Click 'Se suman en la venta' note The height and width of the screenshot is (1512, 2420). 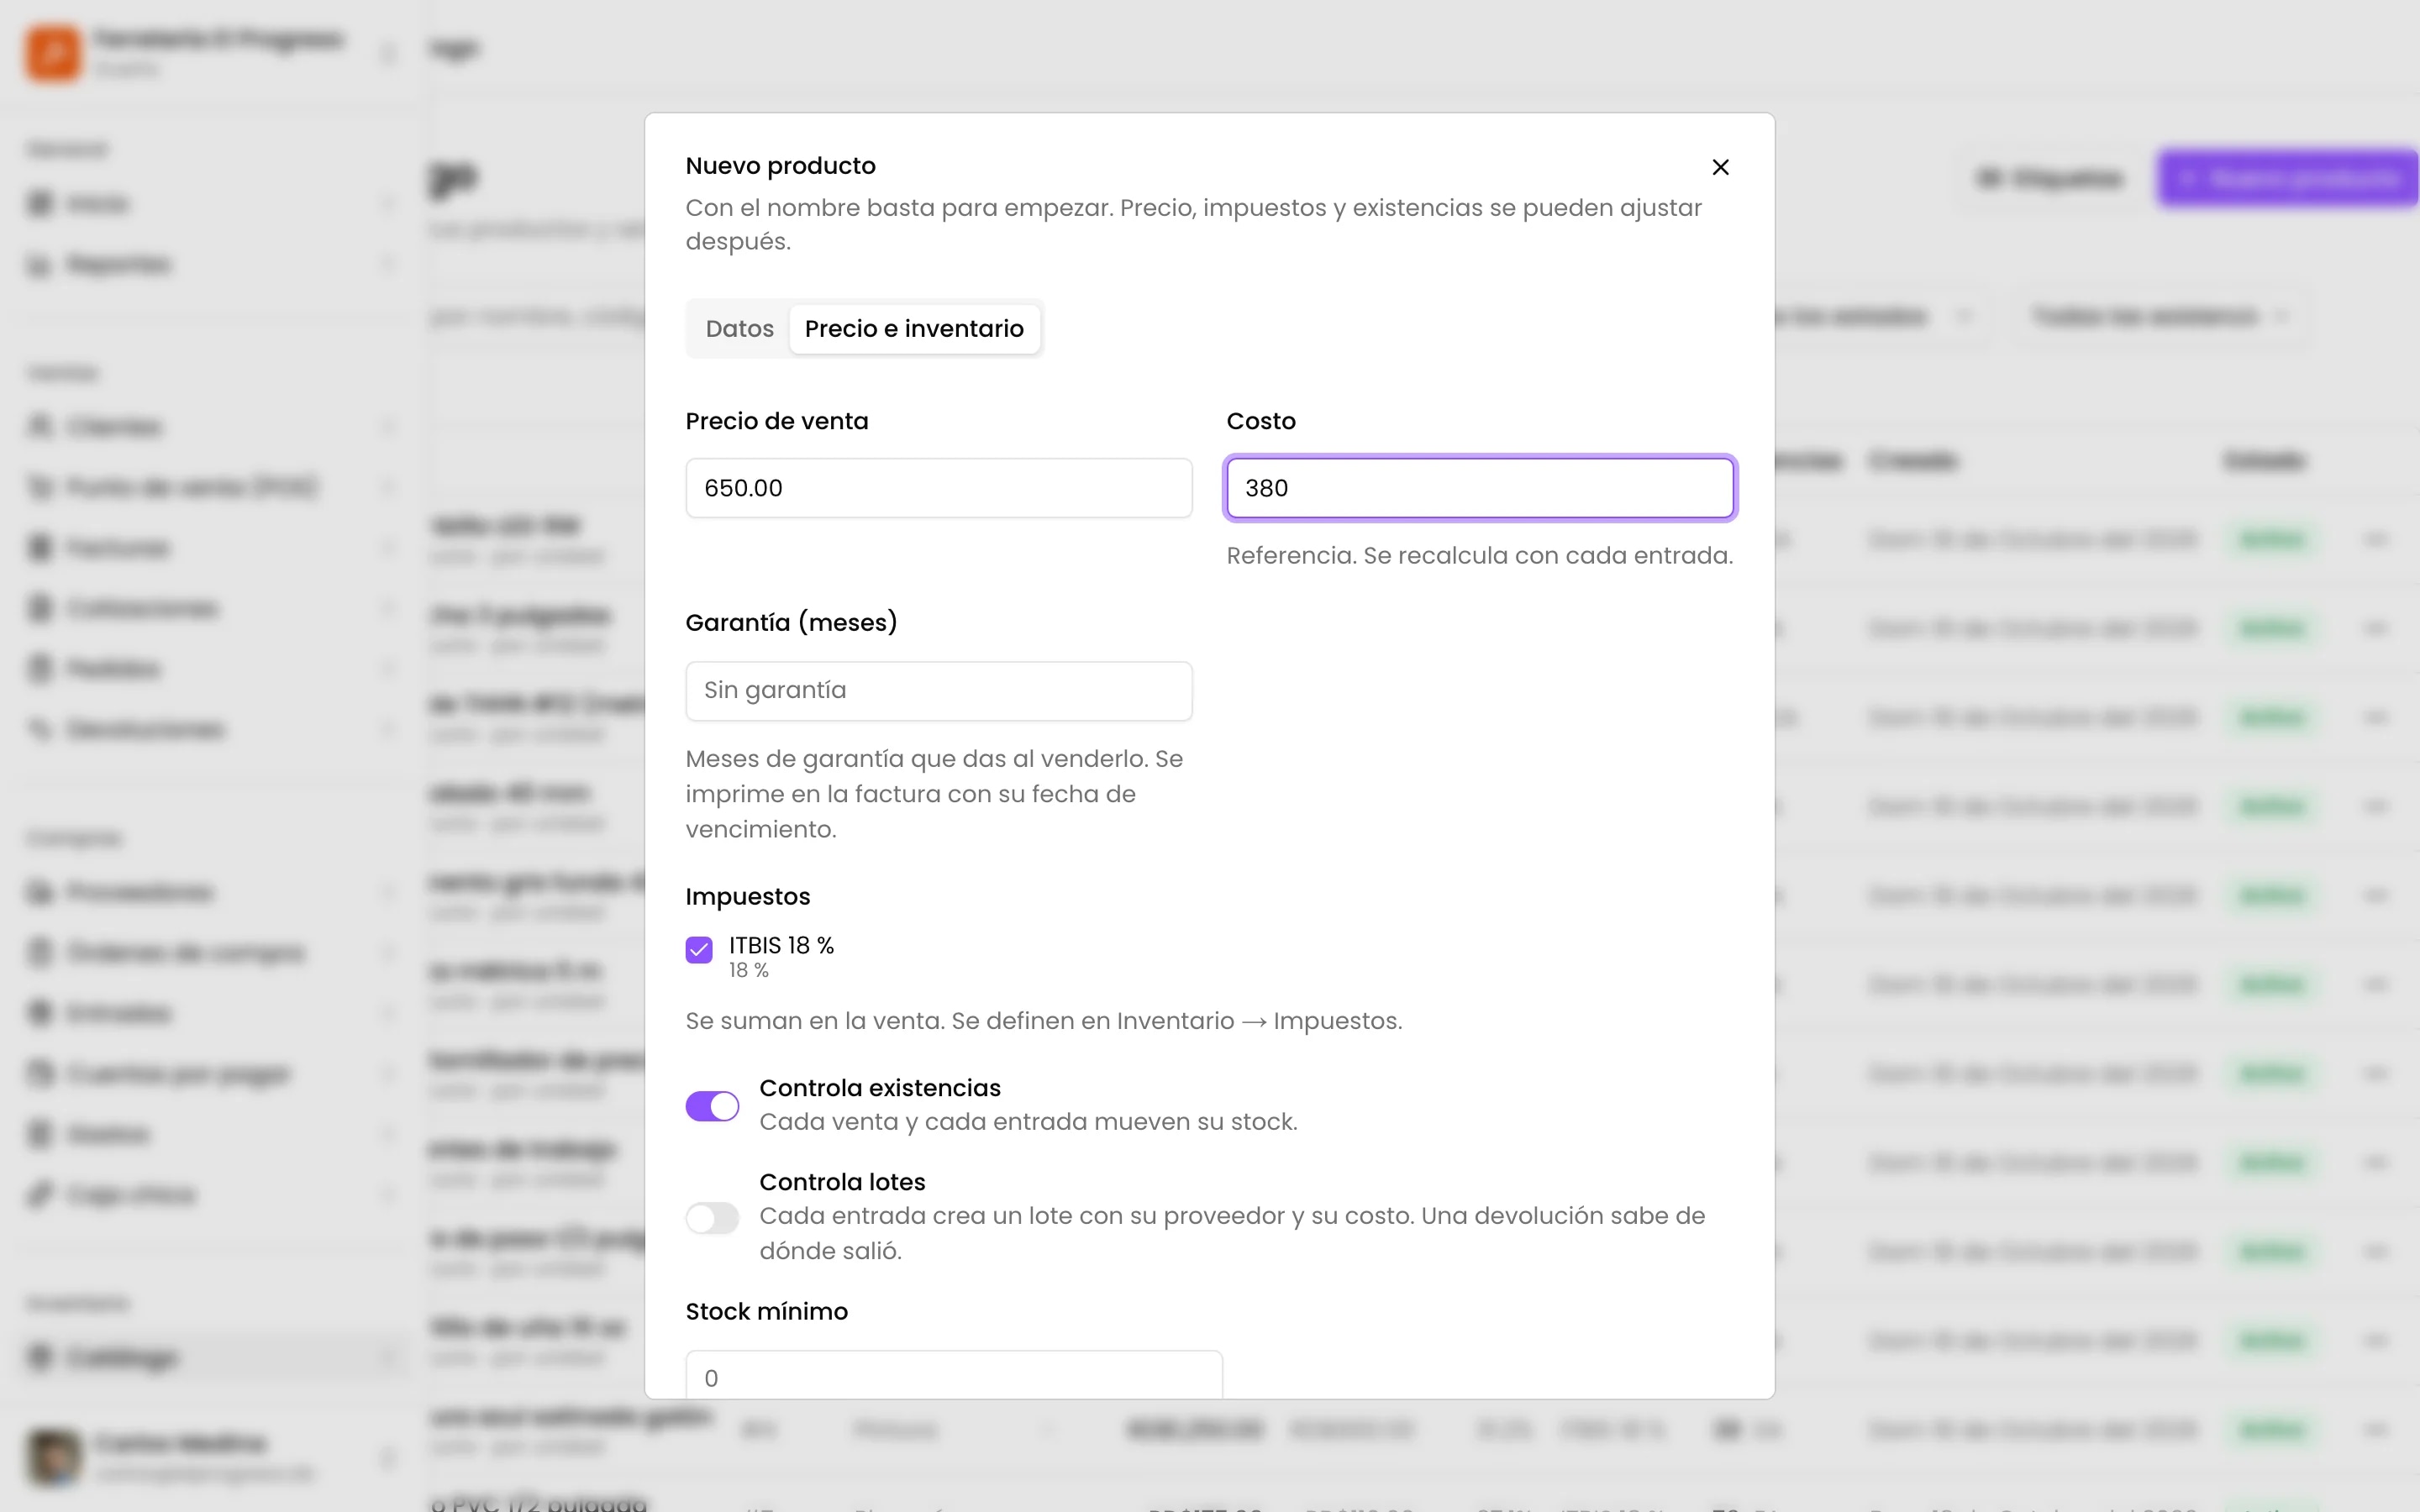[1044, 1021]
